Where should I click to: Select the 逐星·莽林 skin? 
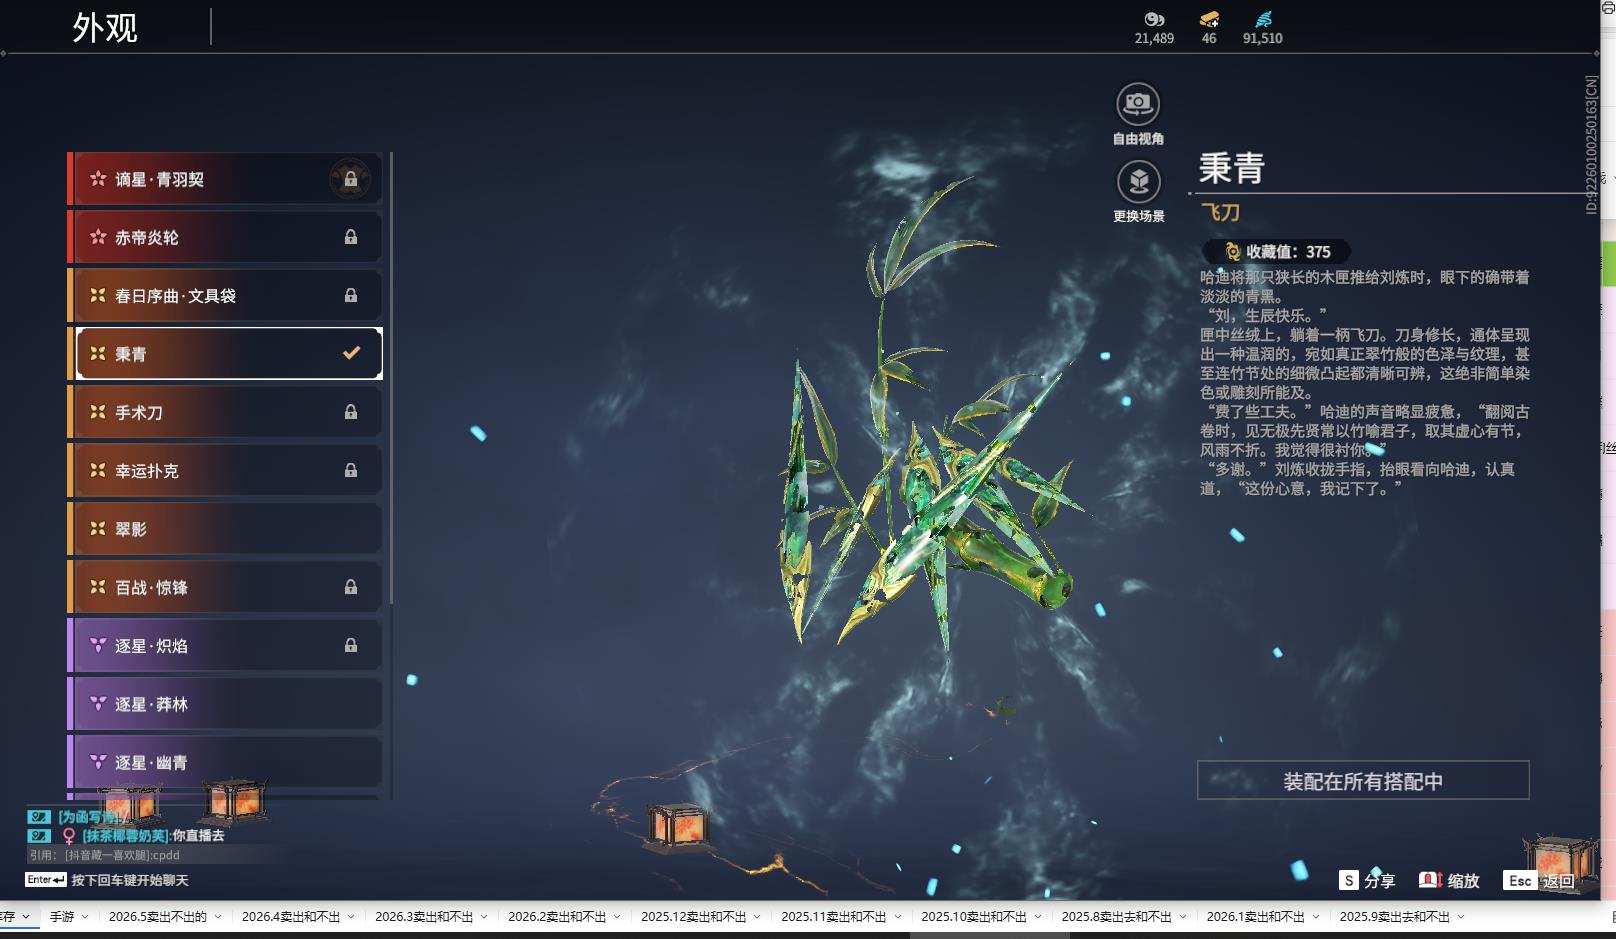pos(225,704)
